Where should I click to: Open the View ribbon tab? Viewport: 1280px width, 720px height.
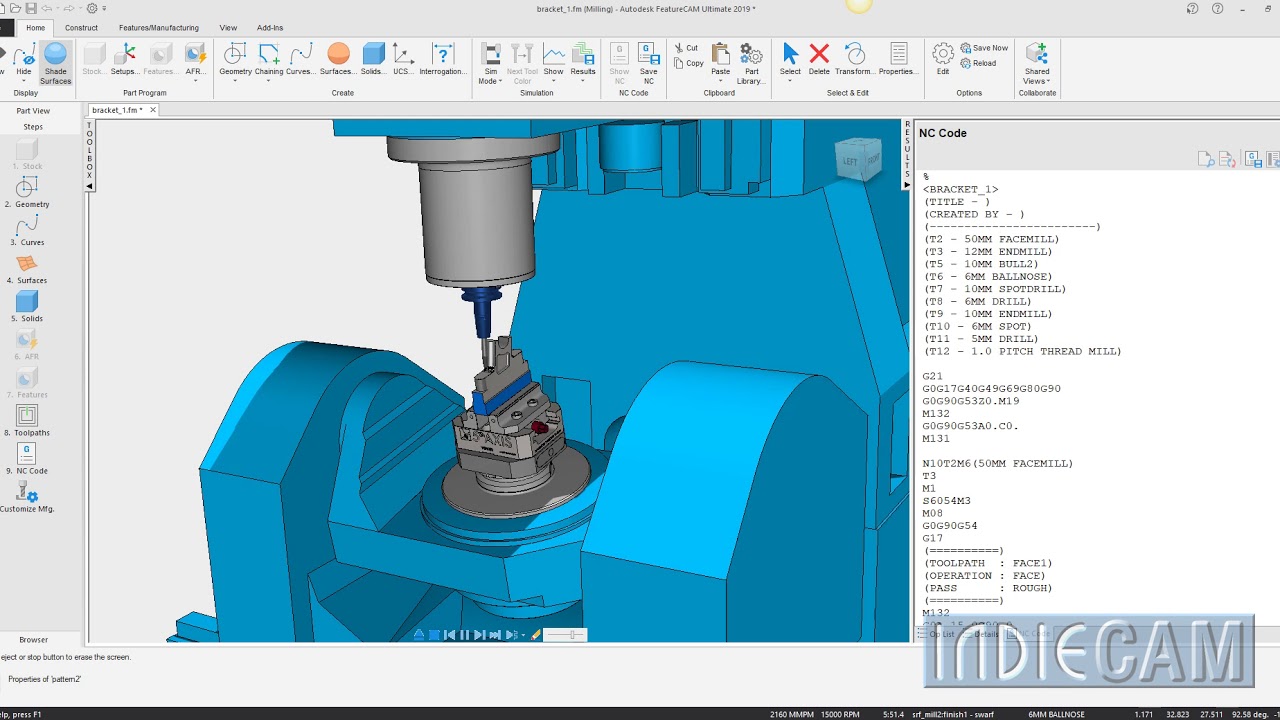(x=228, y=28)
